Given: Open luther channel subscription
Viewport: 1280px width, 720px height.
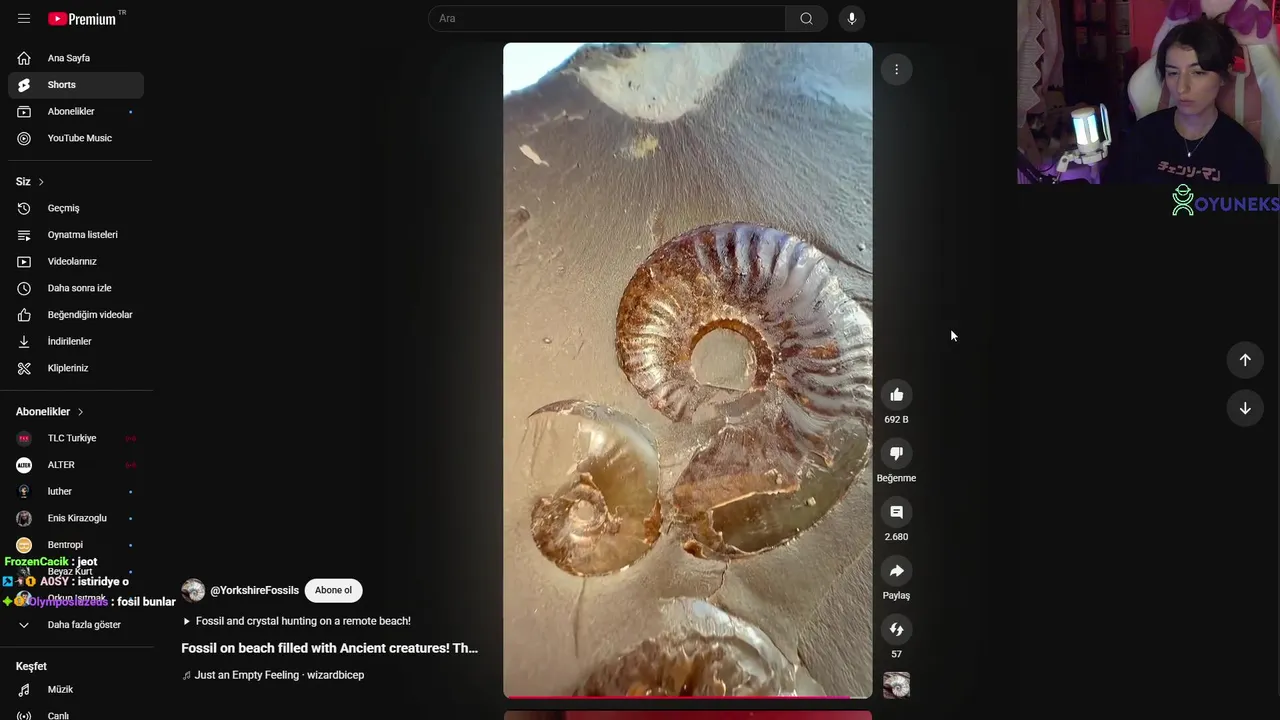Looking at the screenshot, I should tap(76, 491).
